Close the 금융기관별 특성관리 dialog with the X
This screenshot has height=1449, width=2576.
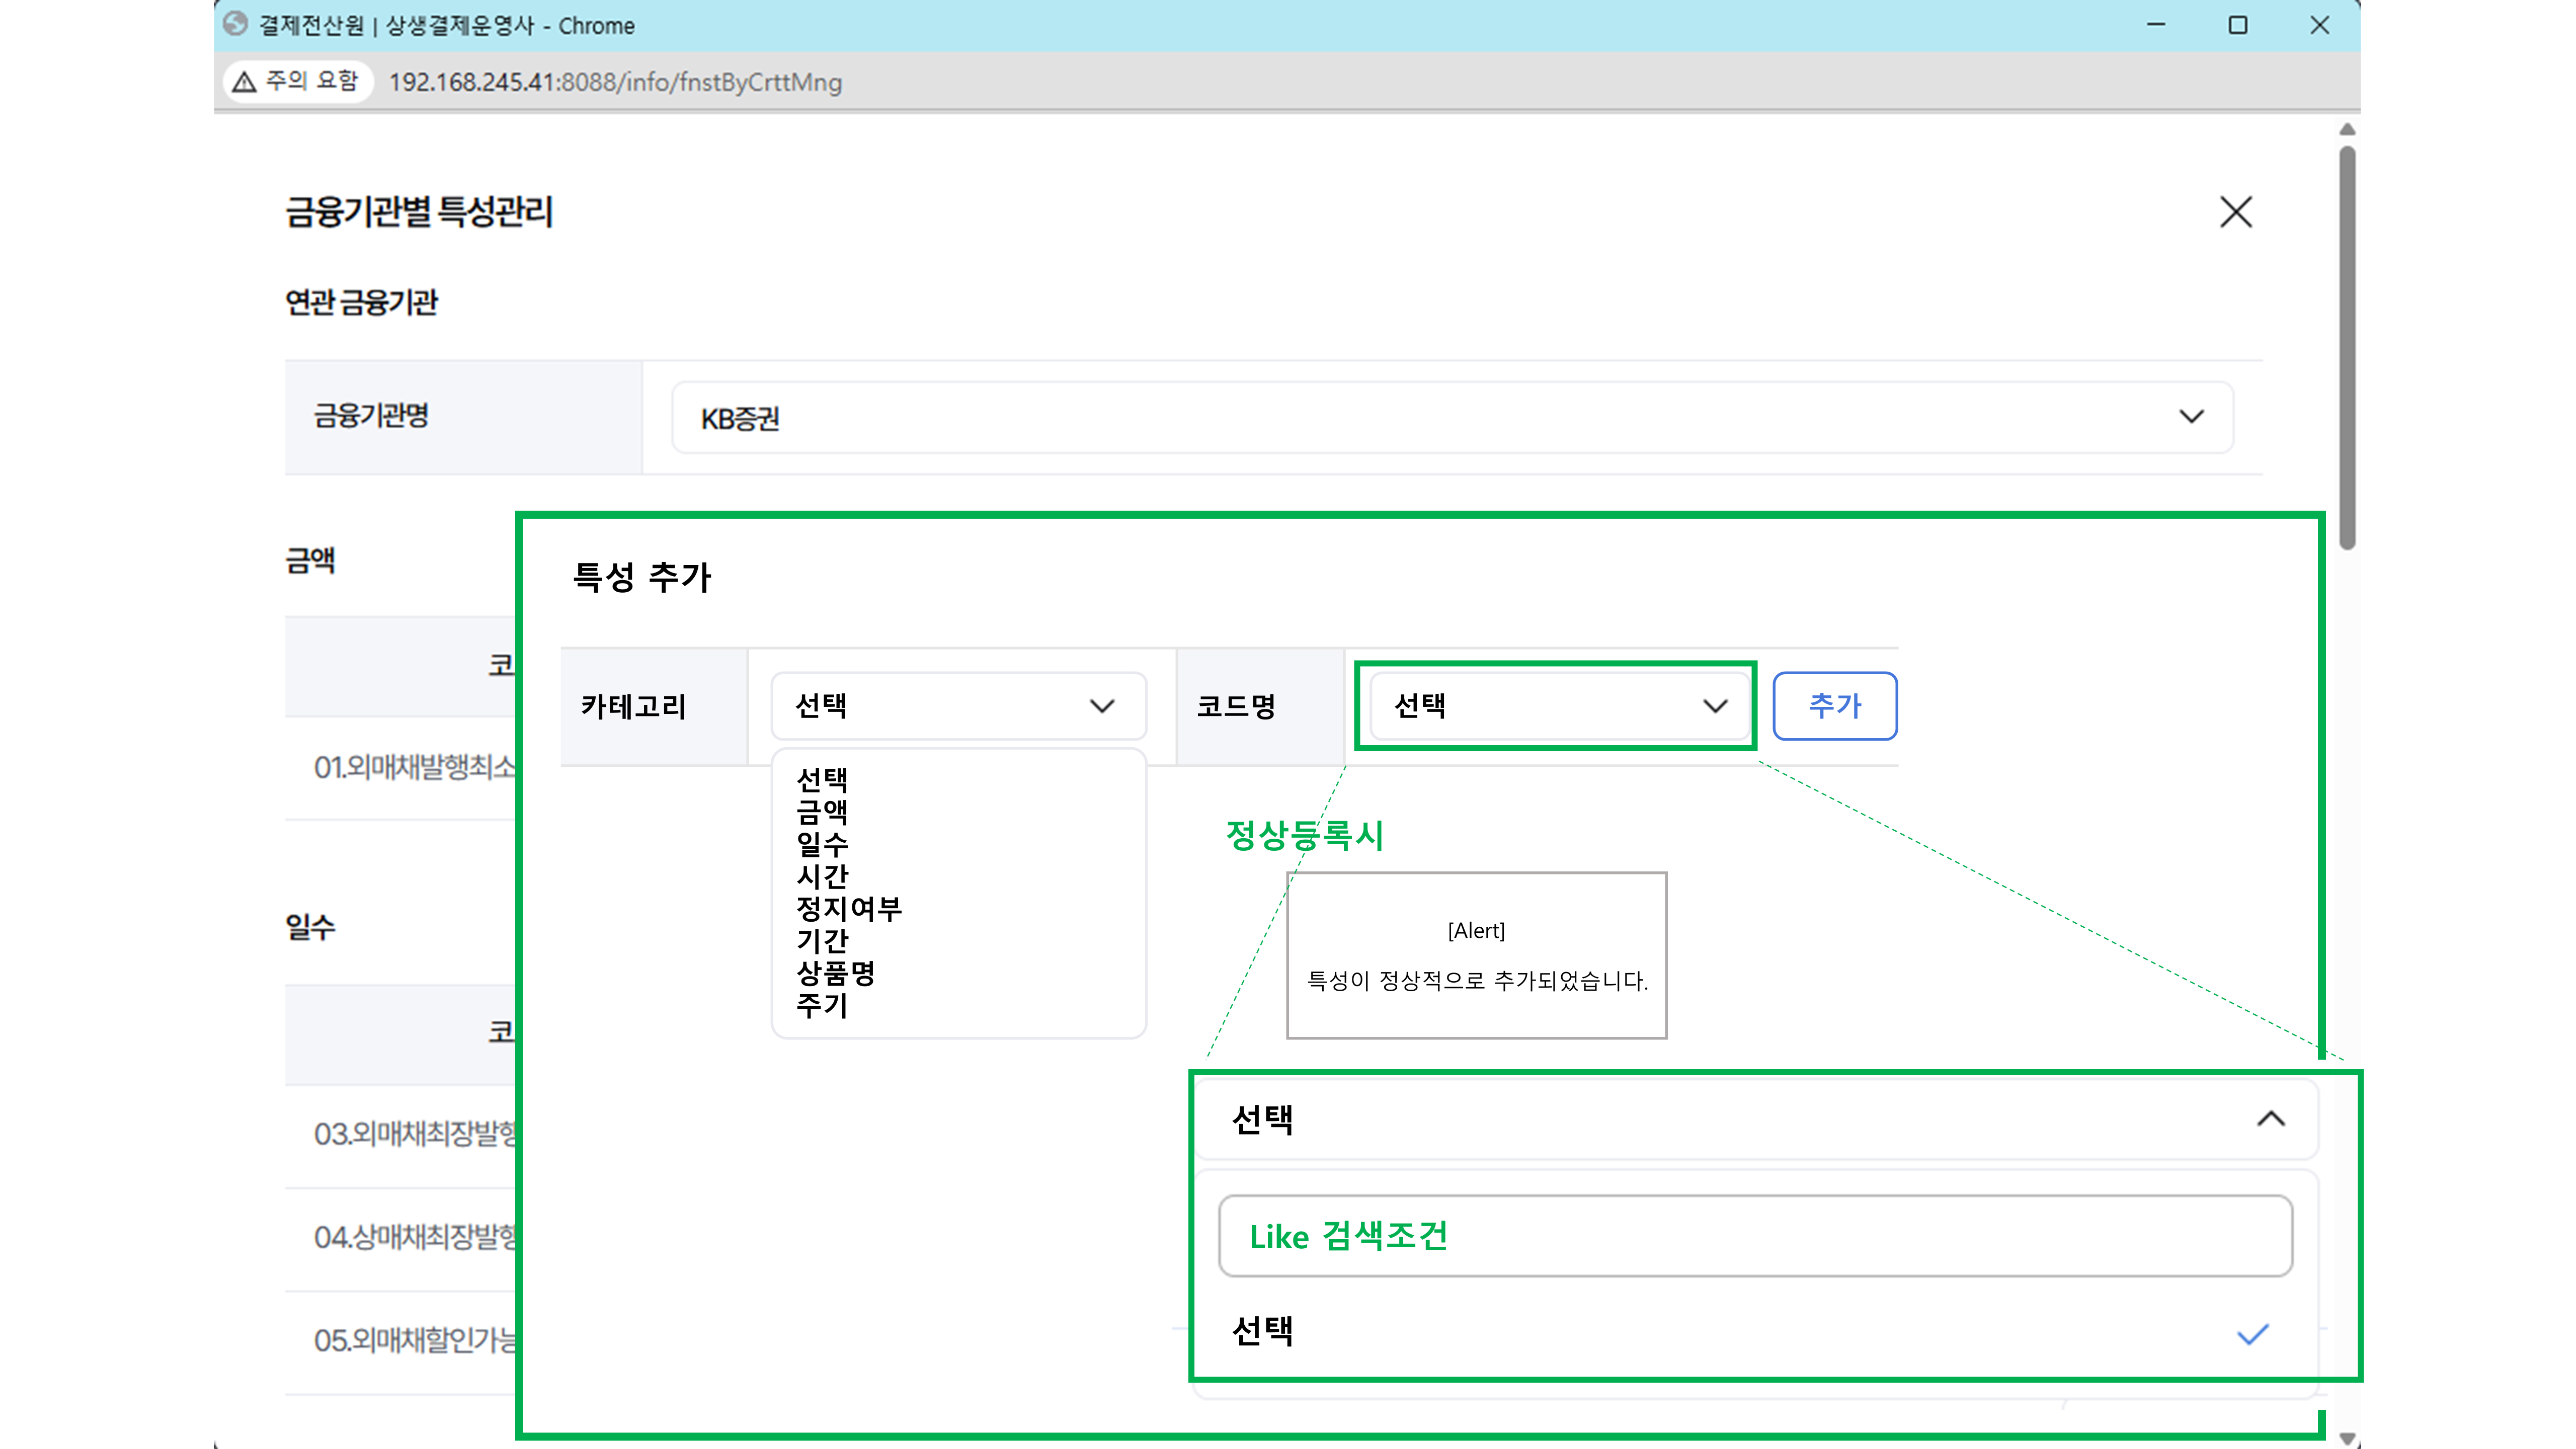click(2235, 212)
